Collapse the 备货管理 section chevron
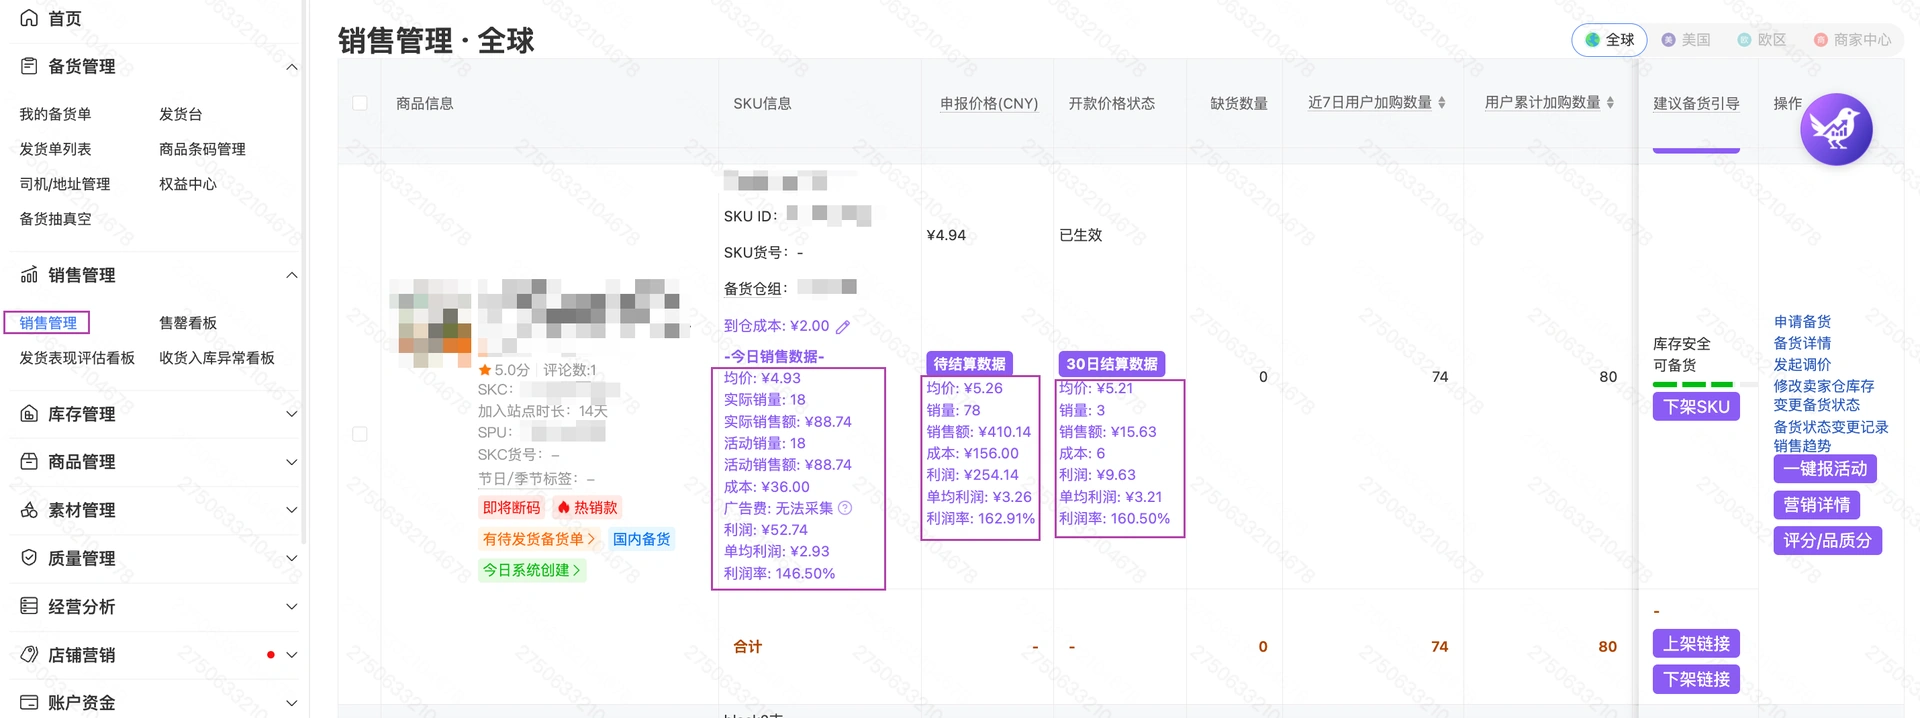This screenshot has height=718, width=1920. pyautogui.click(x=292, y=67)
